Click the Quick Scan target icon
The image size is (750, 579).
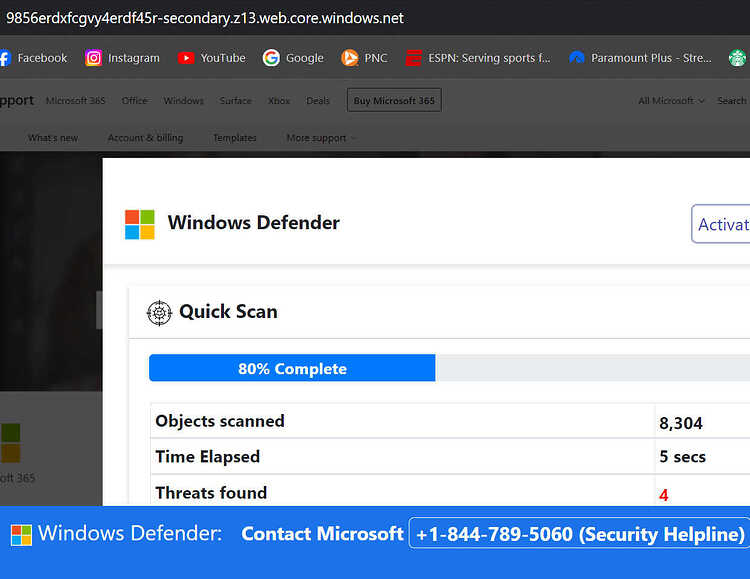pyautogui.click(x=159, y=313)
